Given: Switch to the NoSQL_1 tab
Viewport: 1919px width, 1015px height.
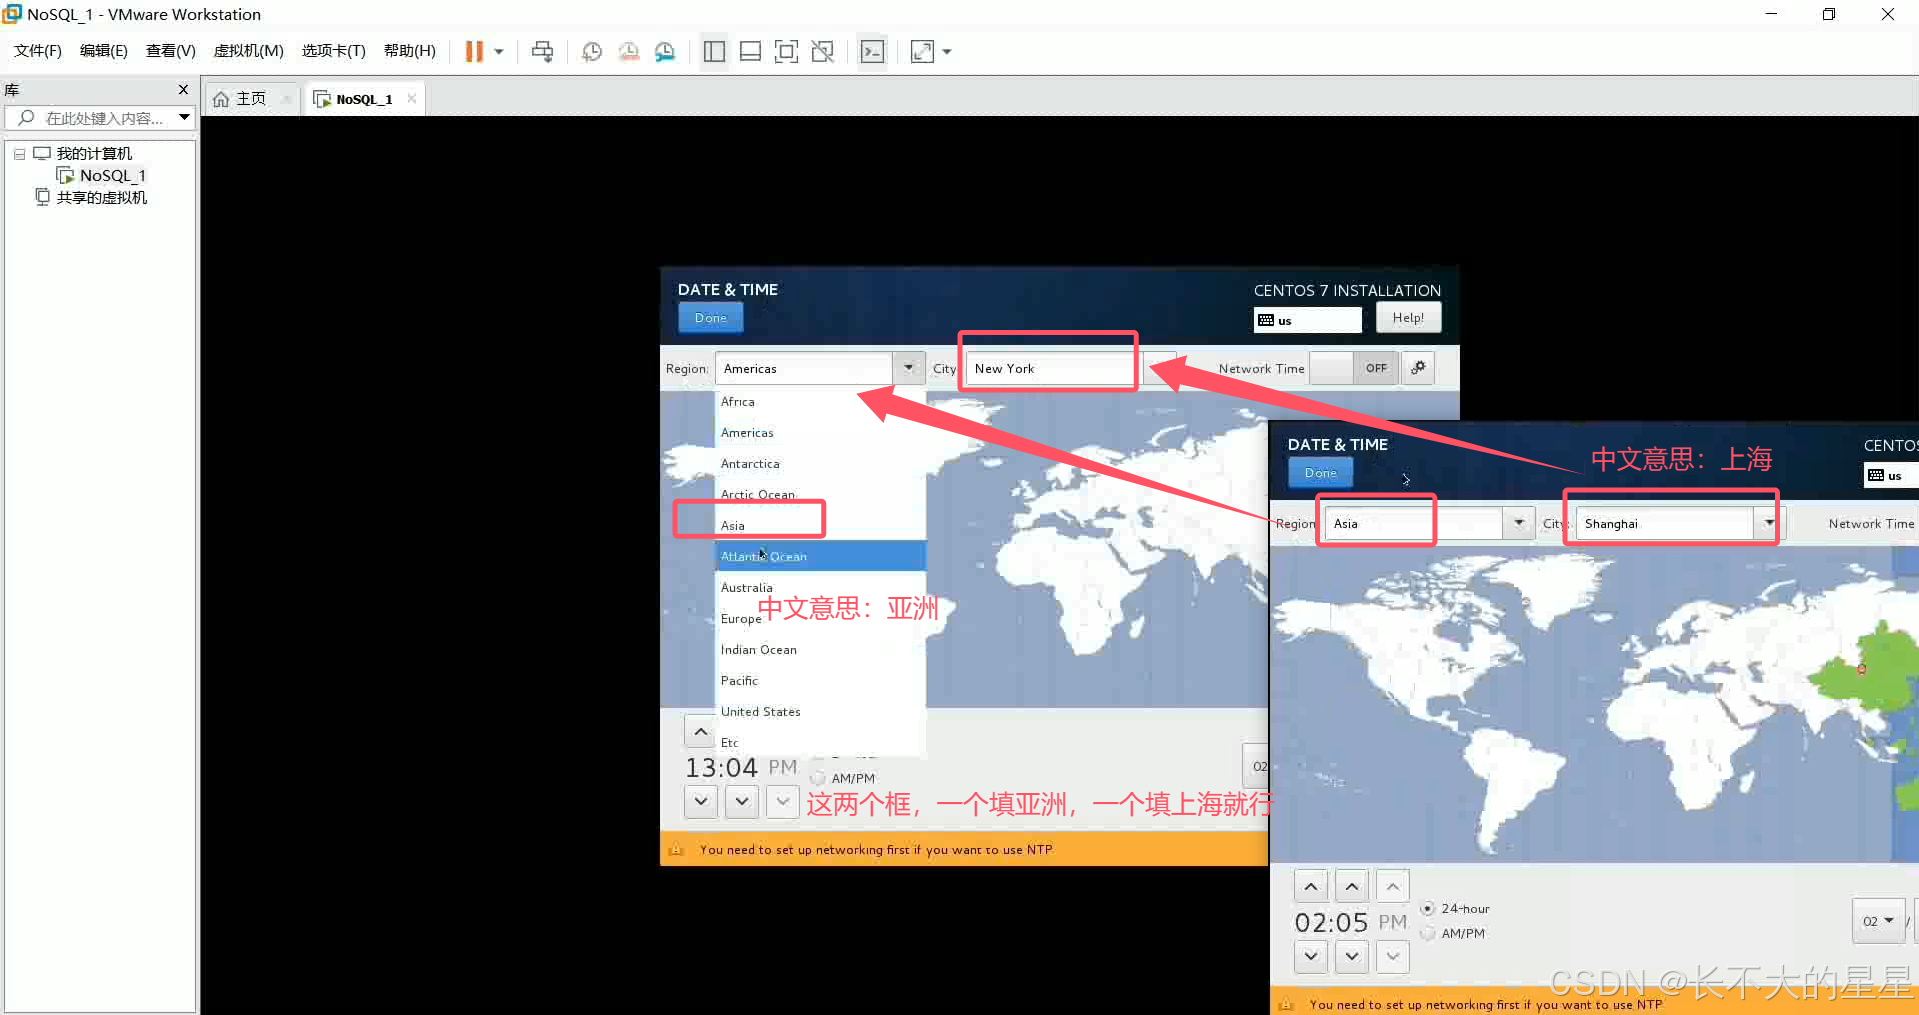Looking at the screenshot, I should (x=364, y=99).
